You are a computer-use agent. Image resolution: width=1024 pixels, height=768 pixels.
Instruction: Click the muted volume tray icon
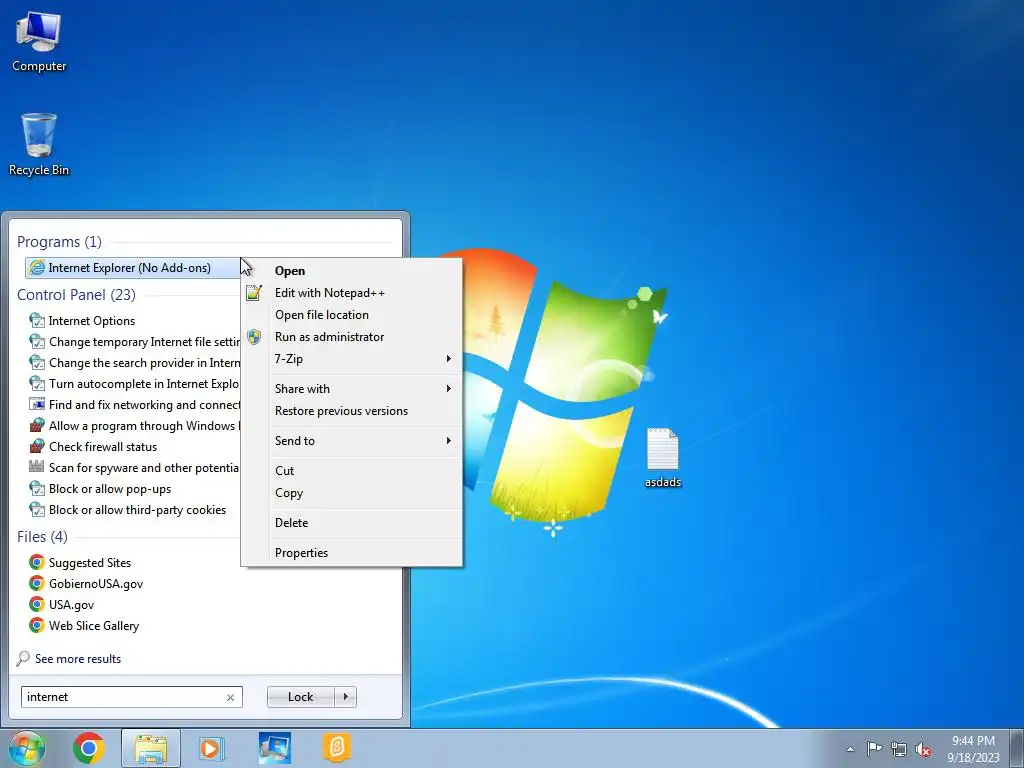[x=923, y=749]
